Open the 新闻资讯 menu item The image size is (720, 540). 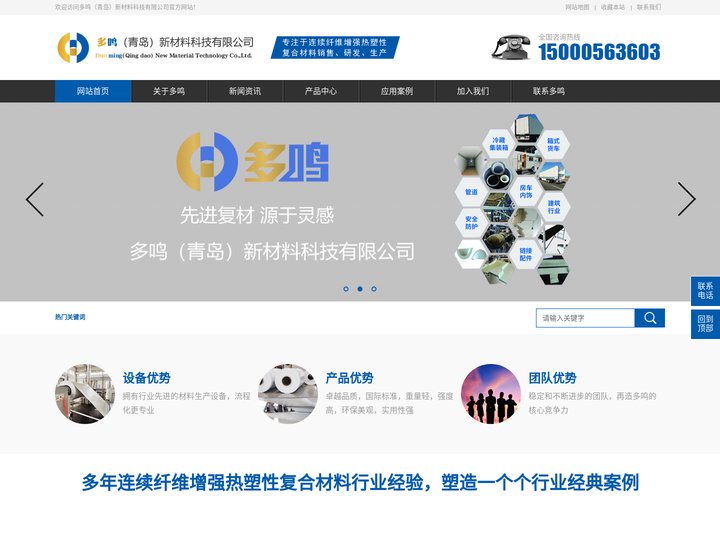tap(245, 91)
